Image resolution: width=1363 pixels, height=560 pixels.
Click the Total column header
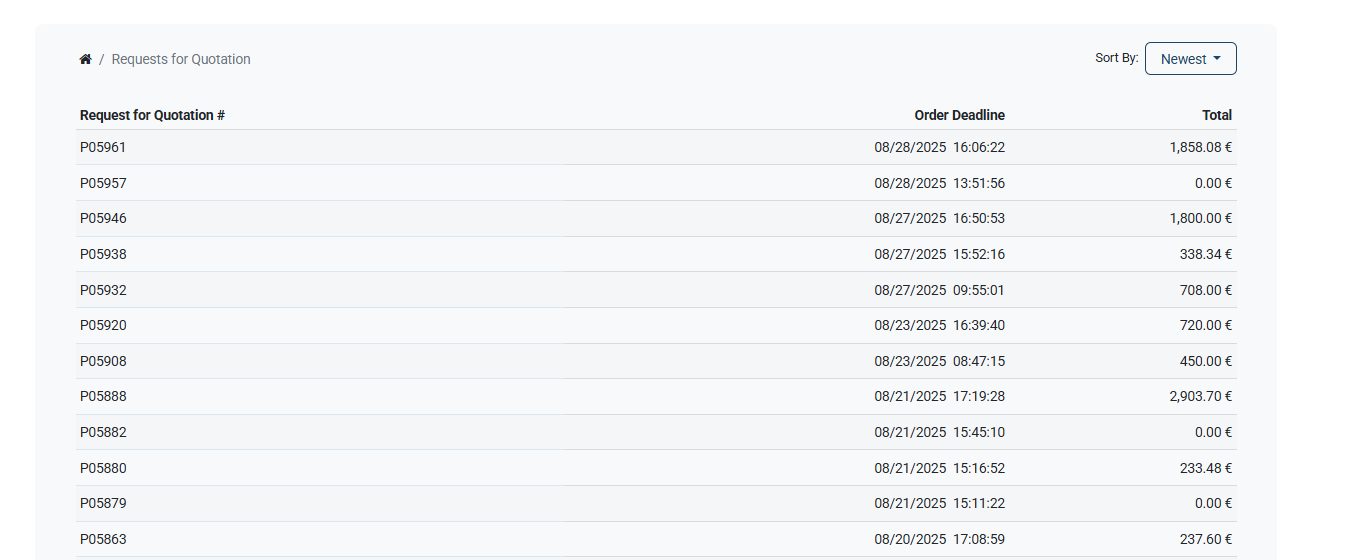coord(1217,115)
